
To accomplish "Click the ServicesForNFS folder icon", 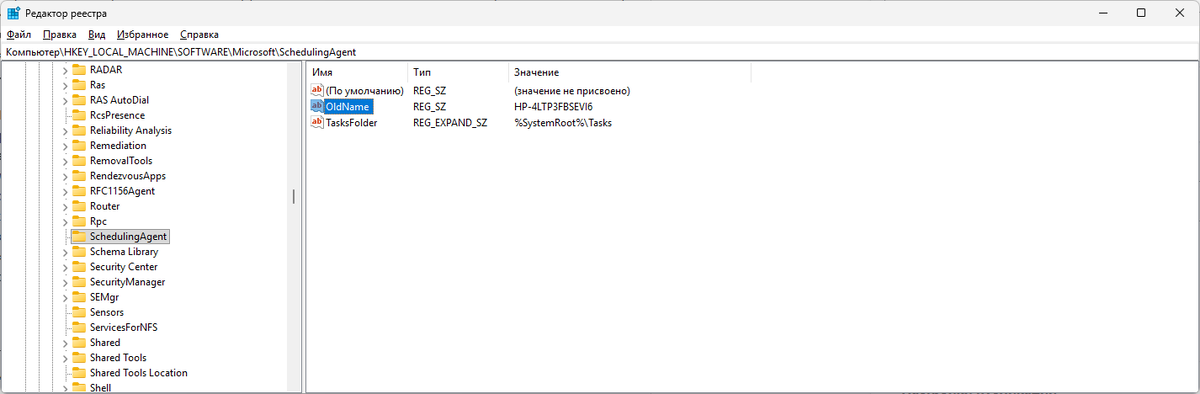I will click(79, 327).
